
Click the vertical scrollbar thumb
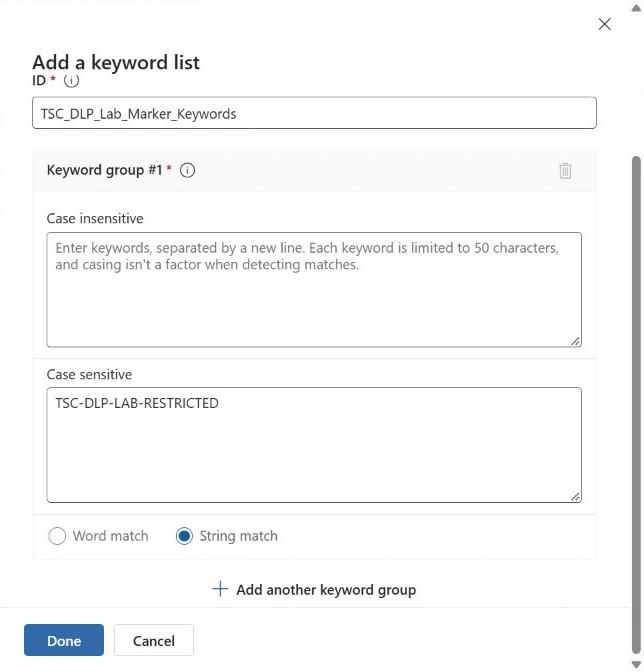pyautogui.click(x=636, y=405)
